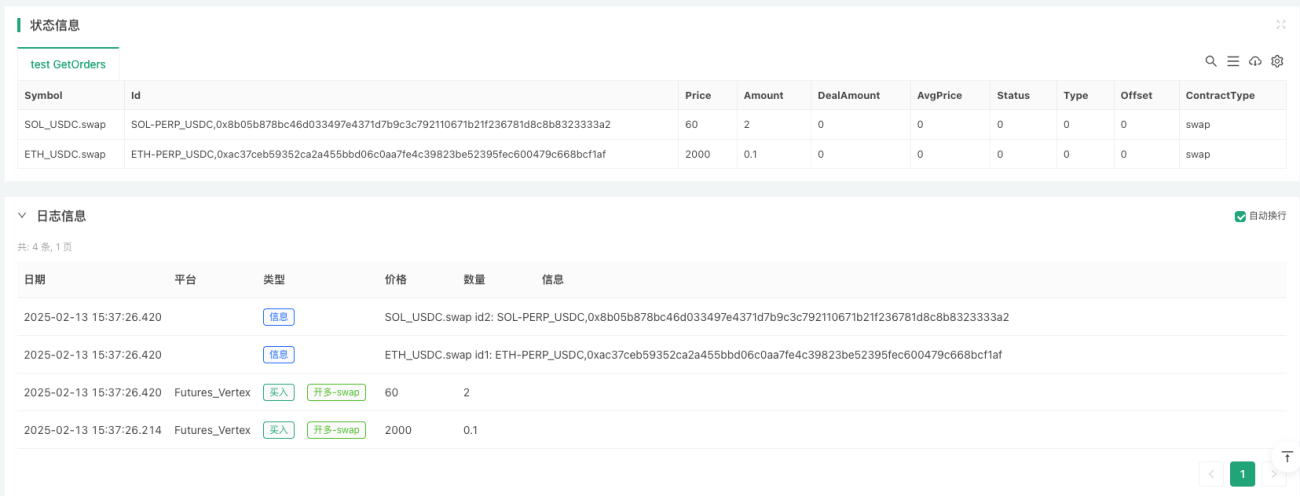This screenshot has width=1300, height=496.
Task: Click the Symbol column header
Action: pyautogui.click(x=43, y=95)
